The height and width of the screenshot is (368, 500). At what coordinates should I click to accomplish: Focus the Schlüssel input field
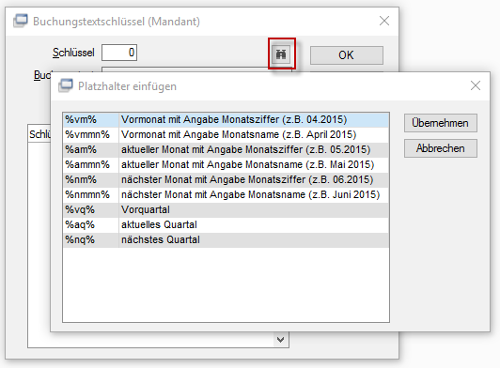tap(119, 52)
